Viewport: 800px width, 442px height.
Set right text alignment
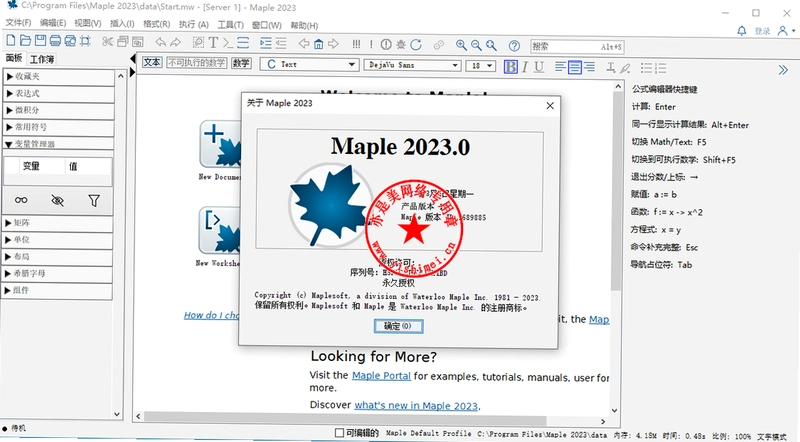click(589, 67)
